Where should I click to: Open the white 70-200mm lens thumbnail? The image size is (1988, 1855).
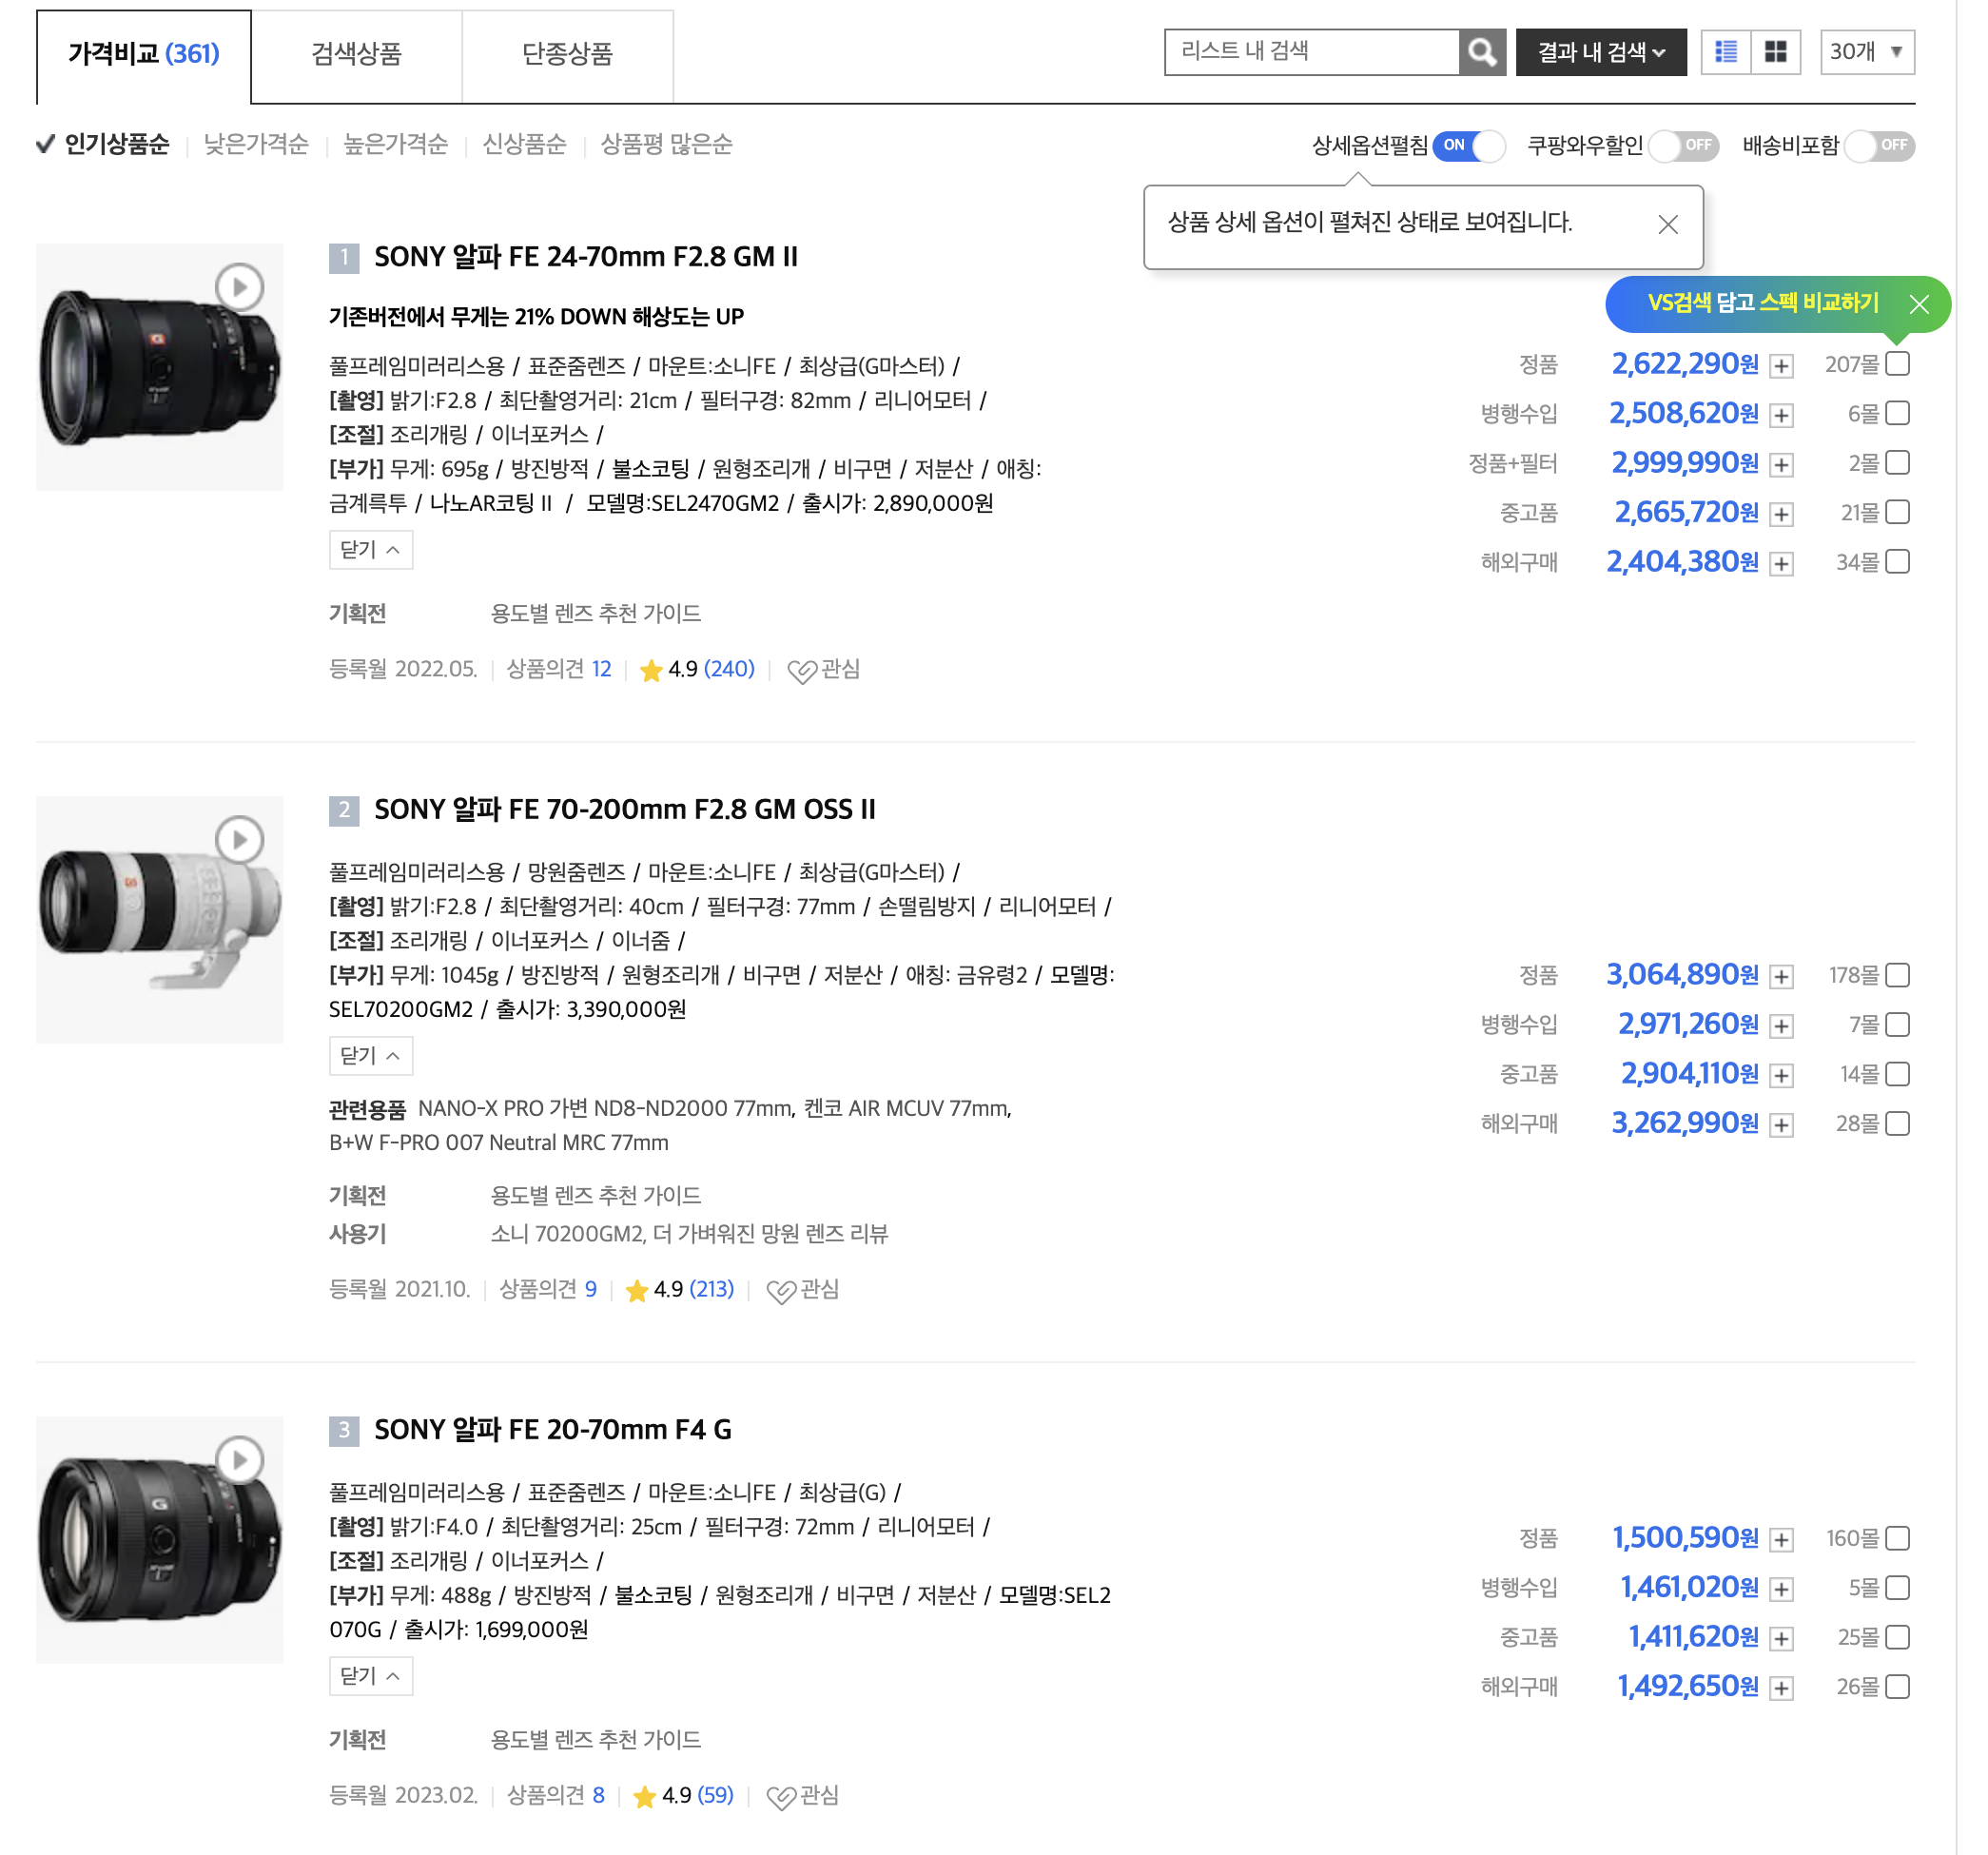[x=160, y=920]
